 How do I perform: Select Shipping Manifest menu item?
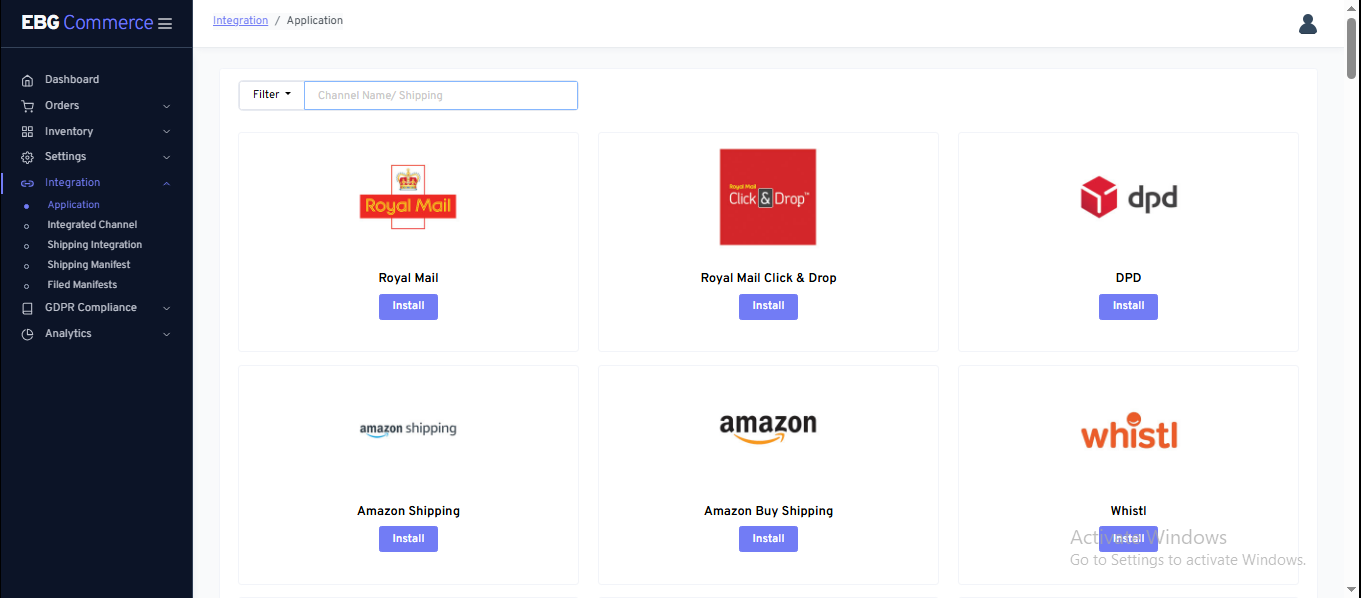tap(89, 265)
